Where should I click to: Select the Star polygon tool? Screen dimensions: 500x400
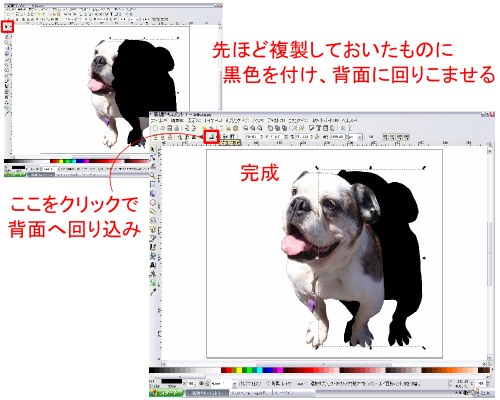(x=153, y=211)
